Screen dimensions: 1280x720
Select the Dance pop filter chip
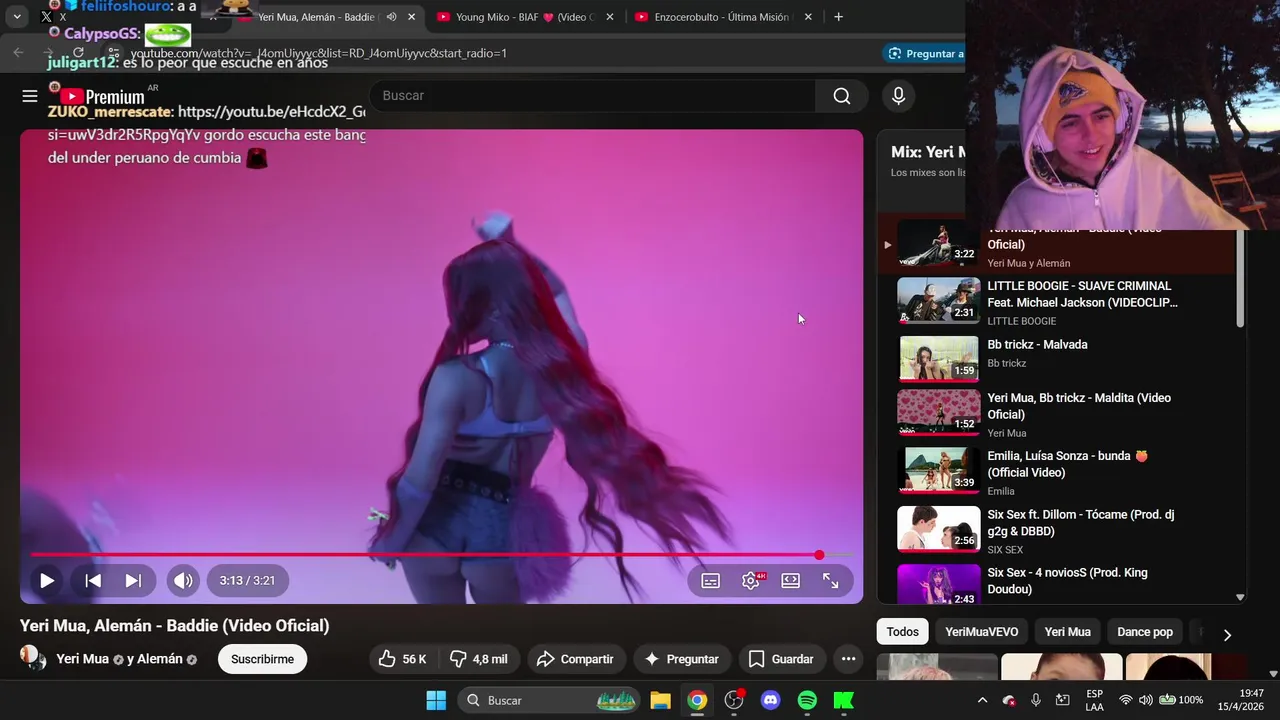click(x=1145, y=632)
